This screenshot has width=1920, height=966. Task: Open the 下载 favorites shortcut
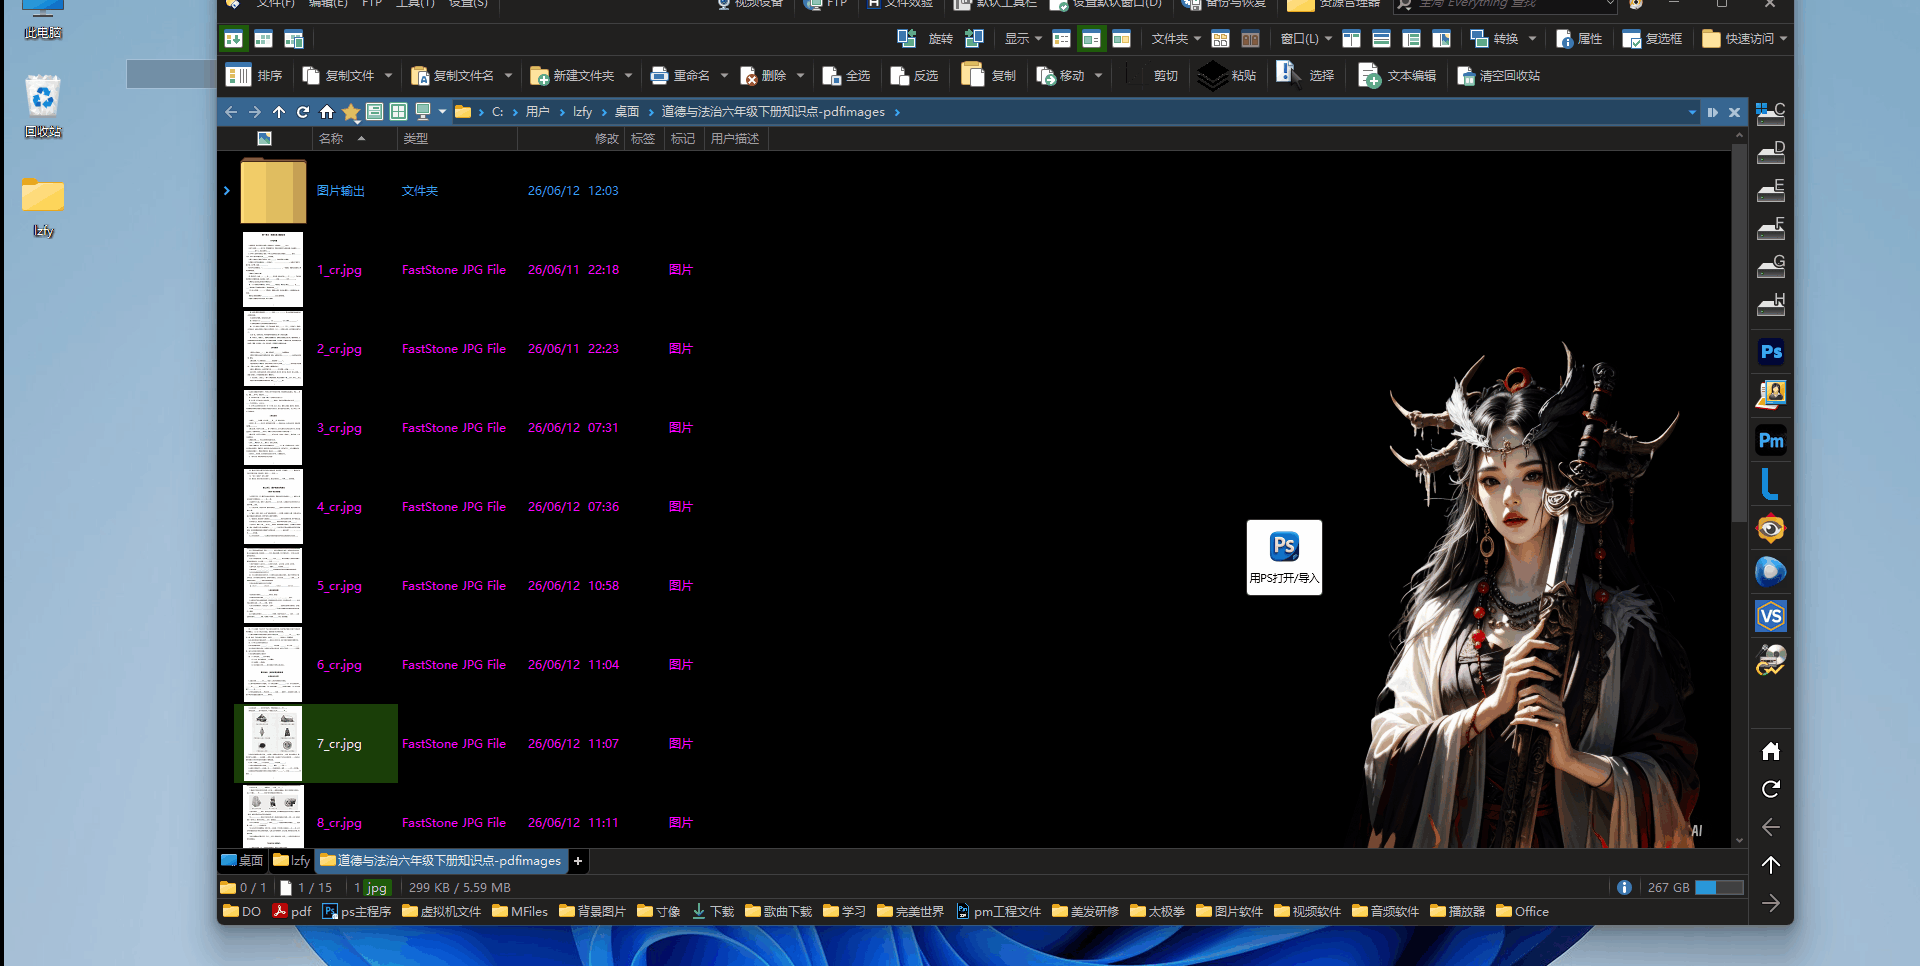click(x=712, y=912)
